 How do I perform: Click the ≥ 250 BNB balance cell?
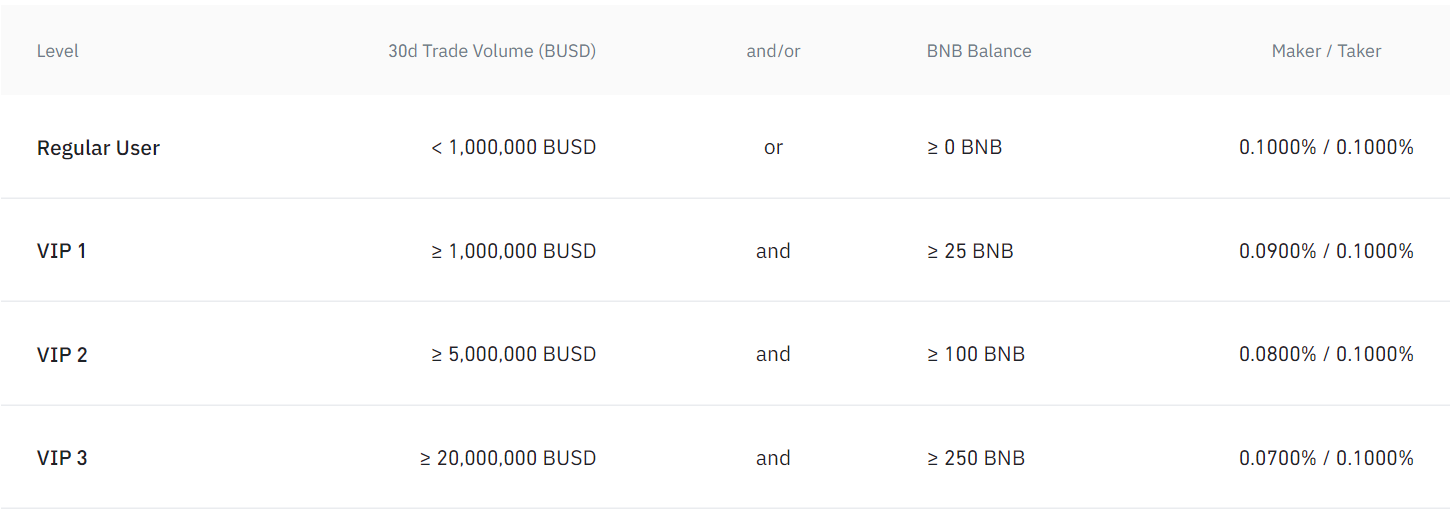coord(975,458)
